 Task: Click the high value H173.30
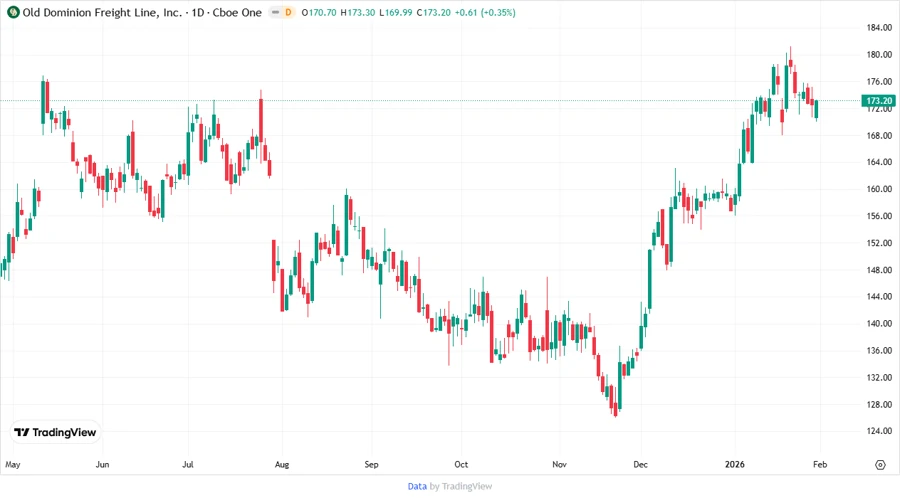click(358, 12)
